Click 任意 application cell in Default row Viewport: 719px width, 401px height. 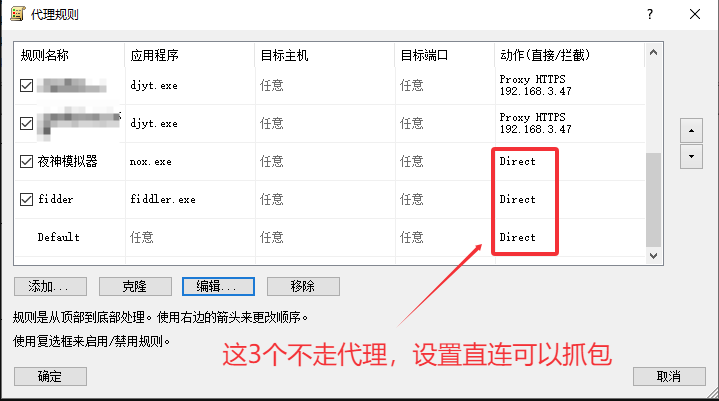(141, 237)
